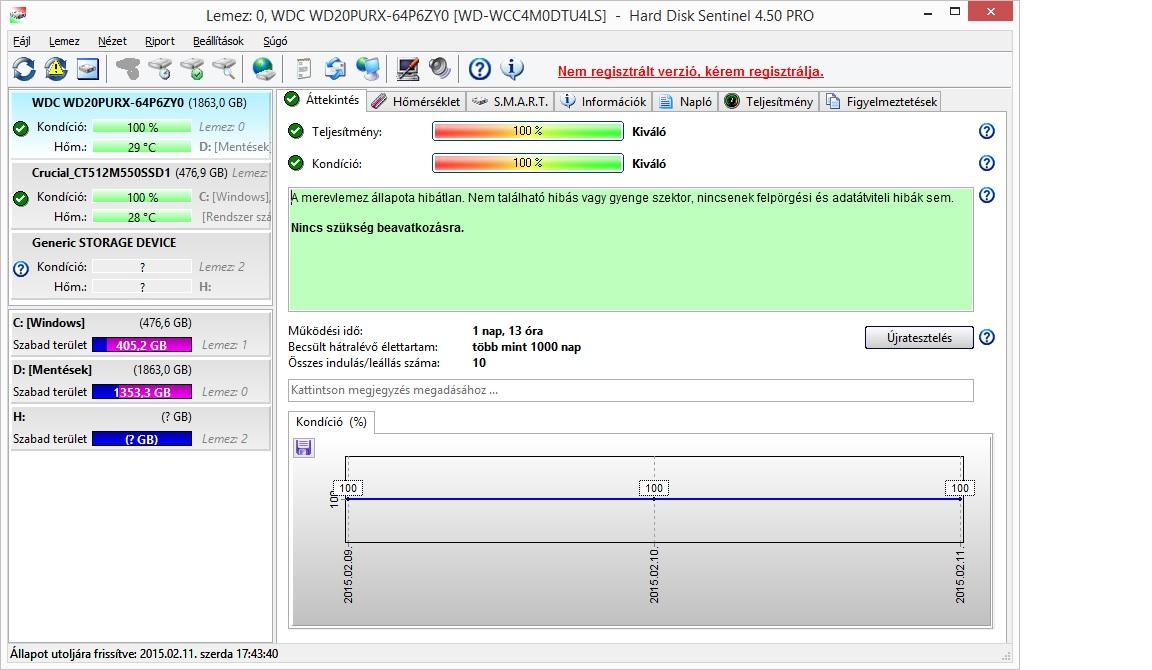The image size is (1152, 670).
Task: Open the Súgó menu
Action: [276, 41]
